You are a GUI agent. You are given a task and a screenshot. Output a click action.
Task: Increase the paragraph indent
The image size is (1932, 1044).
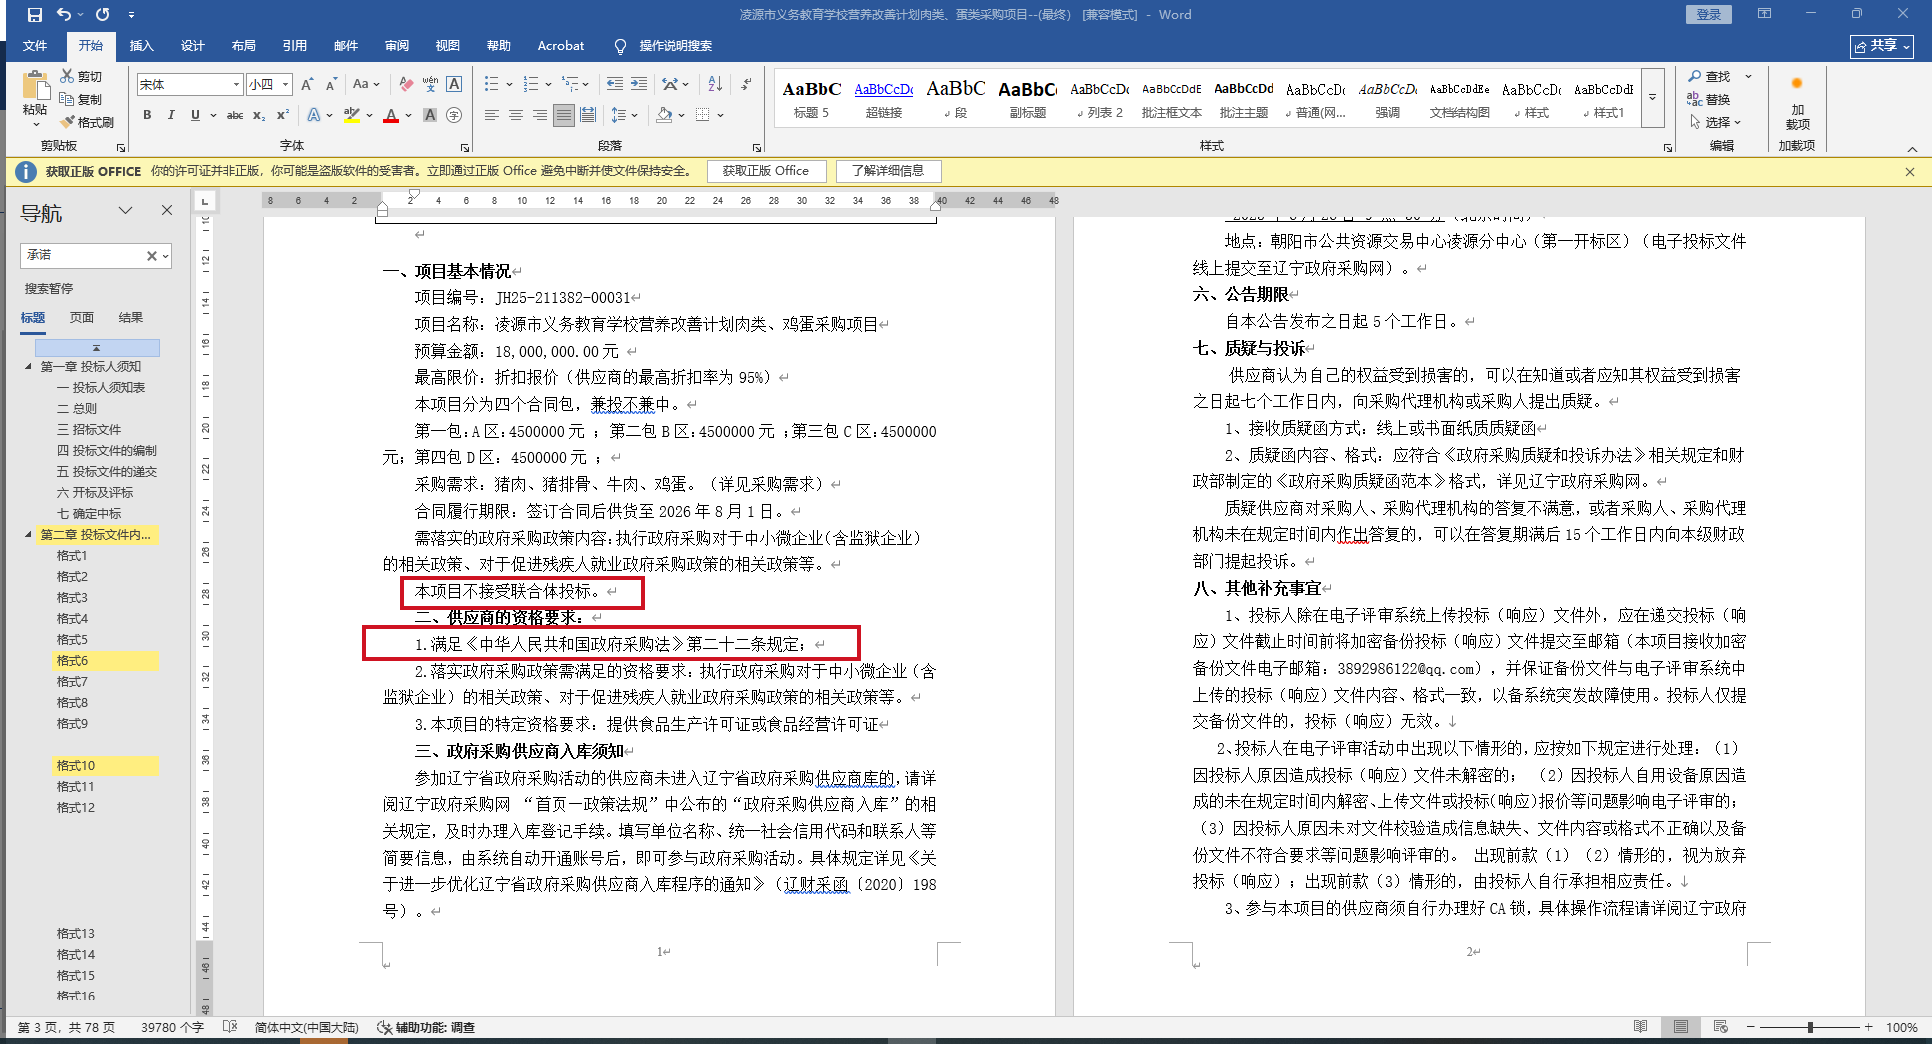pyautogui.click(x=639, y=84)
